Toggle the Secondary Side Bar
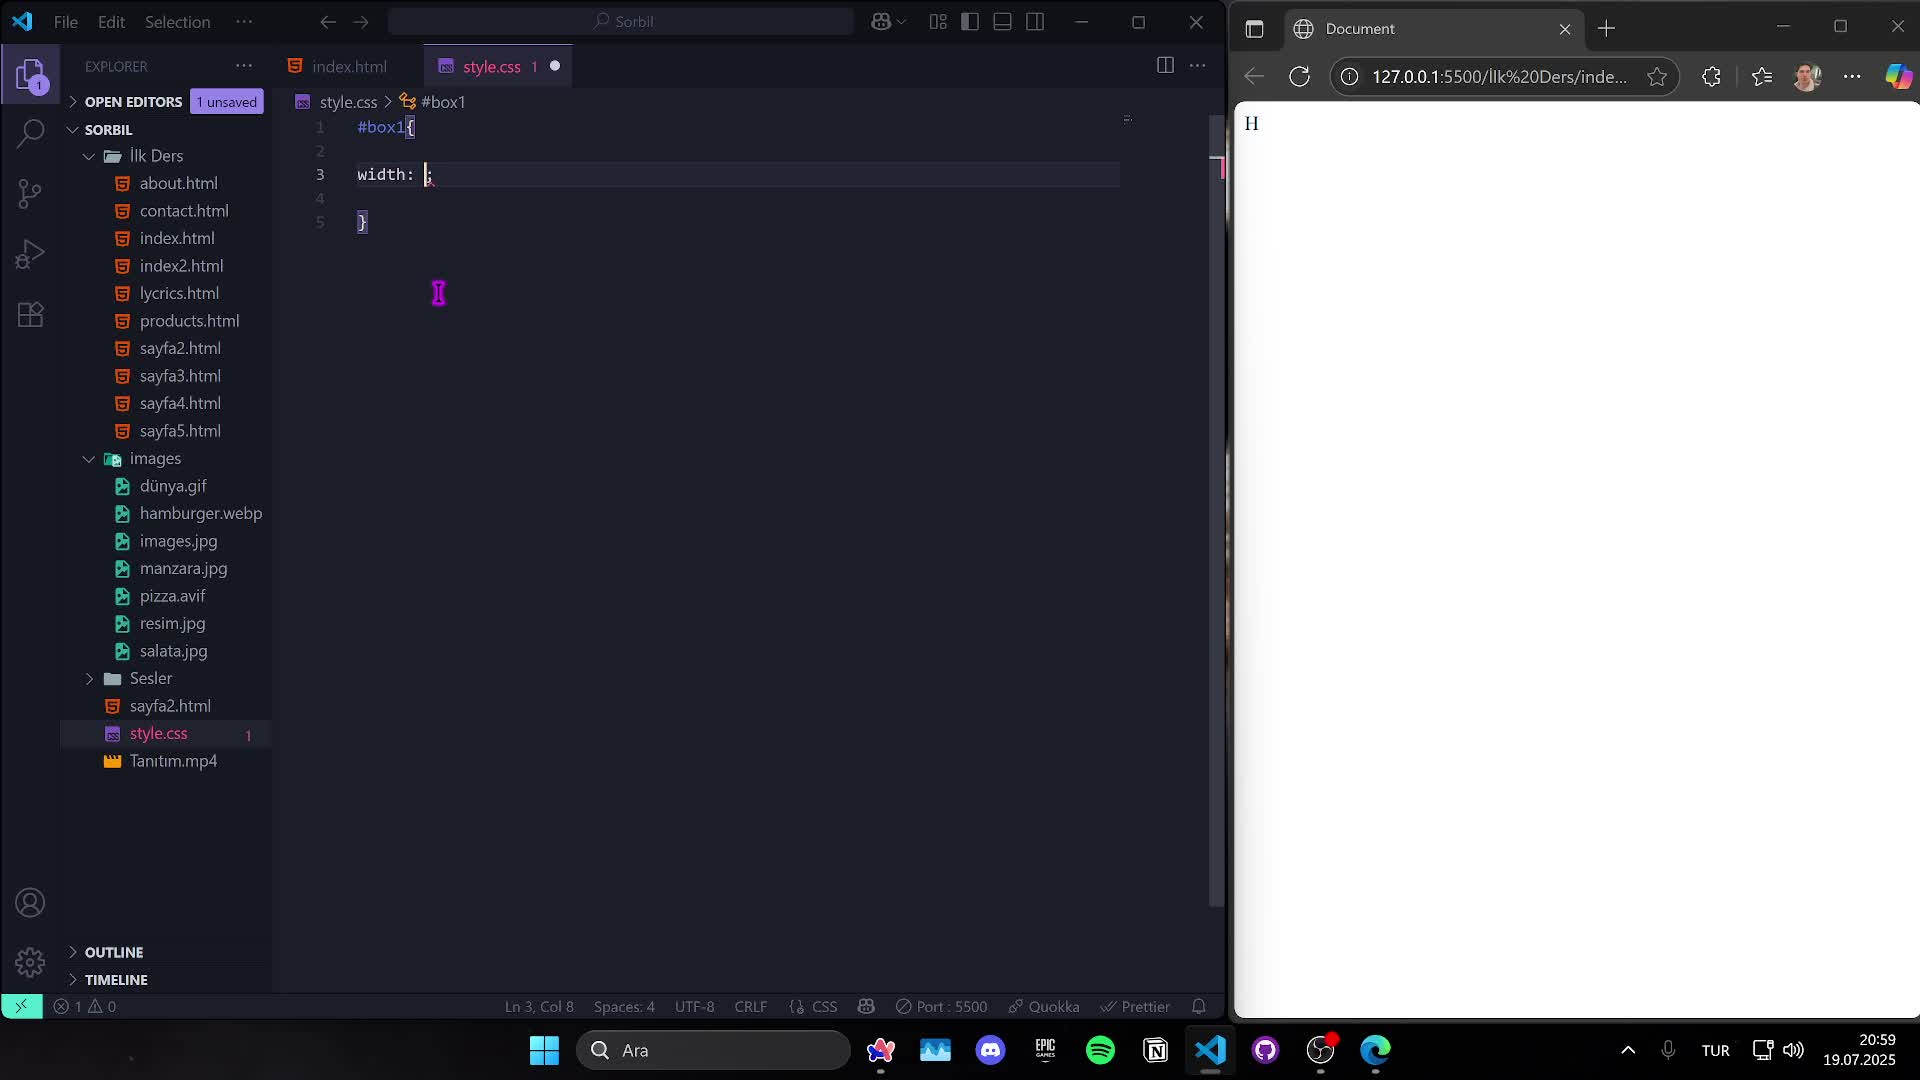 (x=1035, y=21)
